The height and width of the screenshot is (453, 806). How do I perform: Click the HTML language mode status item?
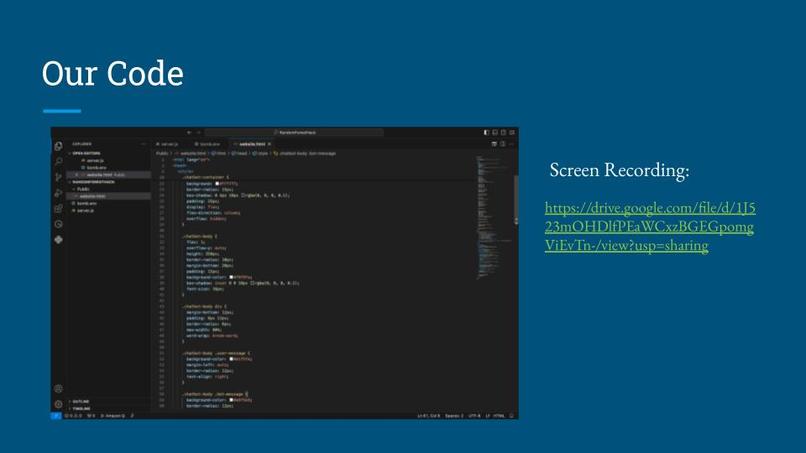point(499,416)
